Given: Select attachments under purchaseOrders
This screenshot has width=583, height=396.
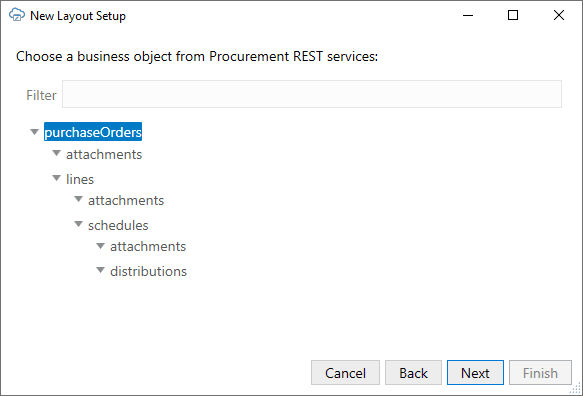Looking at the screenshot, I should point(104,154).
